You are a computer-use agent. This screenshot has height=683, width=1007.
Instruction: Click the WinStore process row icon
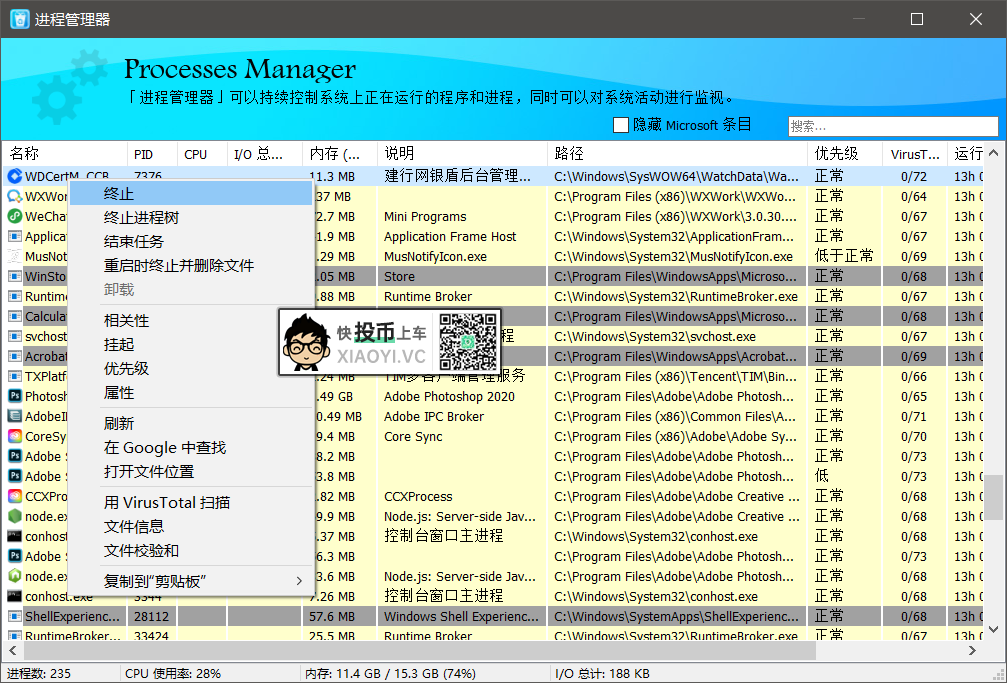coord(14,276)
